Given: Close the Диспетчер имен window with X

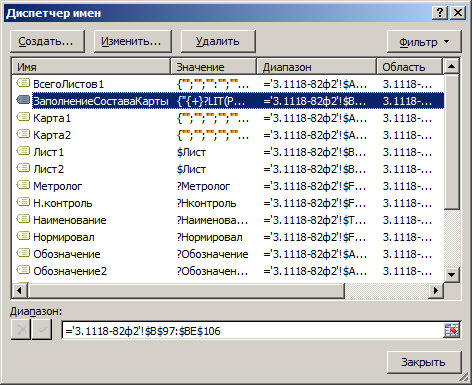Looking at the screenshot, I should [x=458, y=13].
